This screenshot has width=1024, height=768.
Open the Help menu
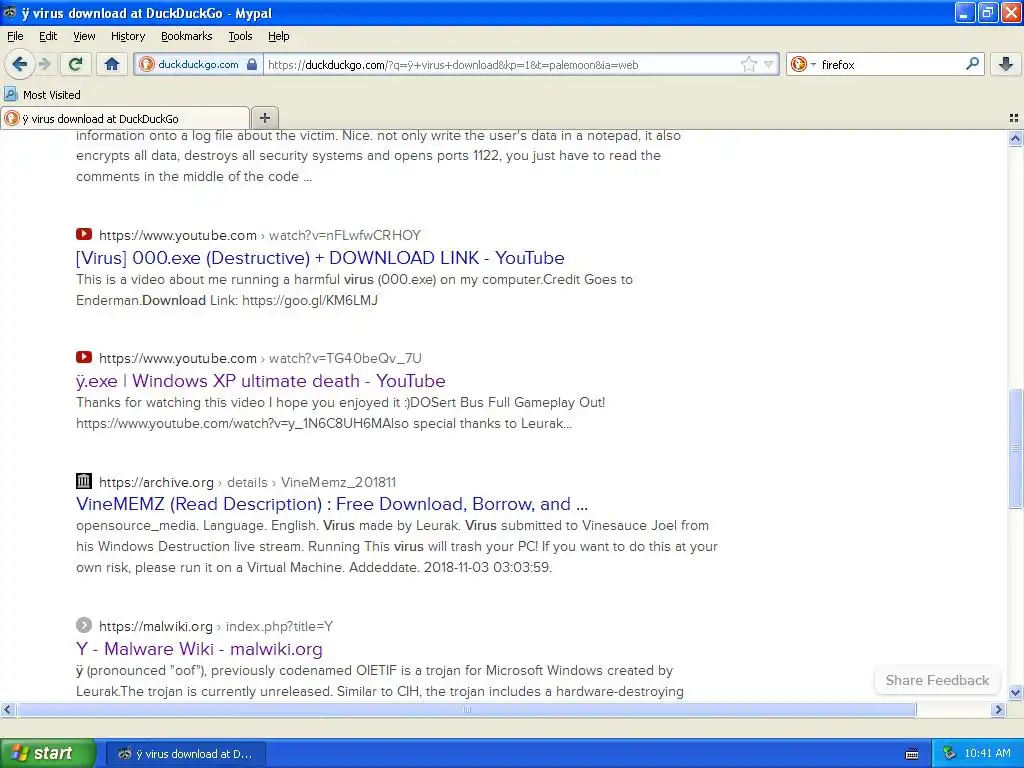(x=278, y=36)
